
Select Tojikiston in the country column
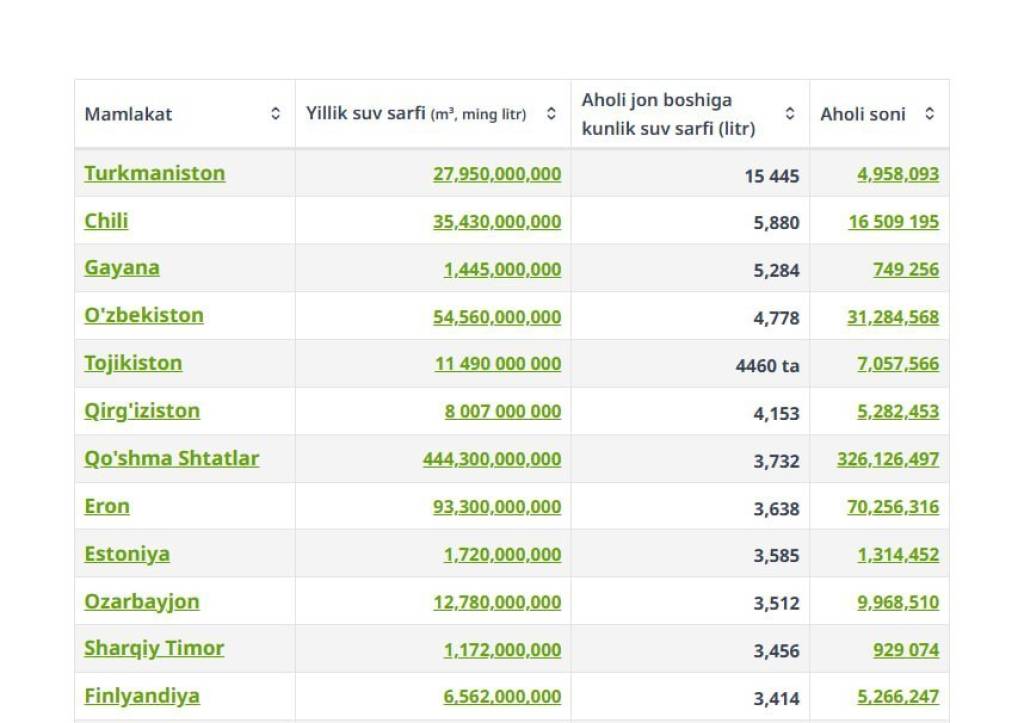[x=133, y=363]
